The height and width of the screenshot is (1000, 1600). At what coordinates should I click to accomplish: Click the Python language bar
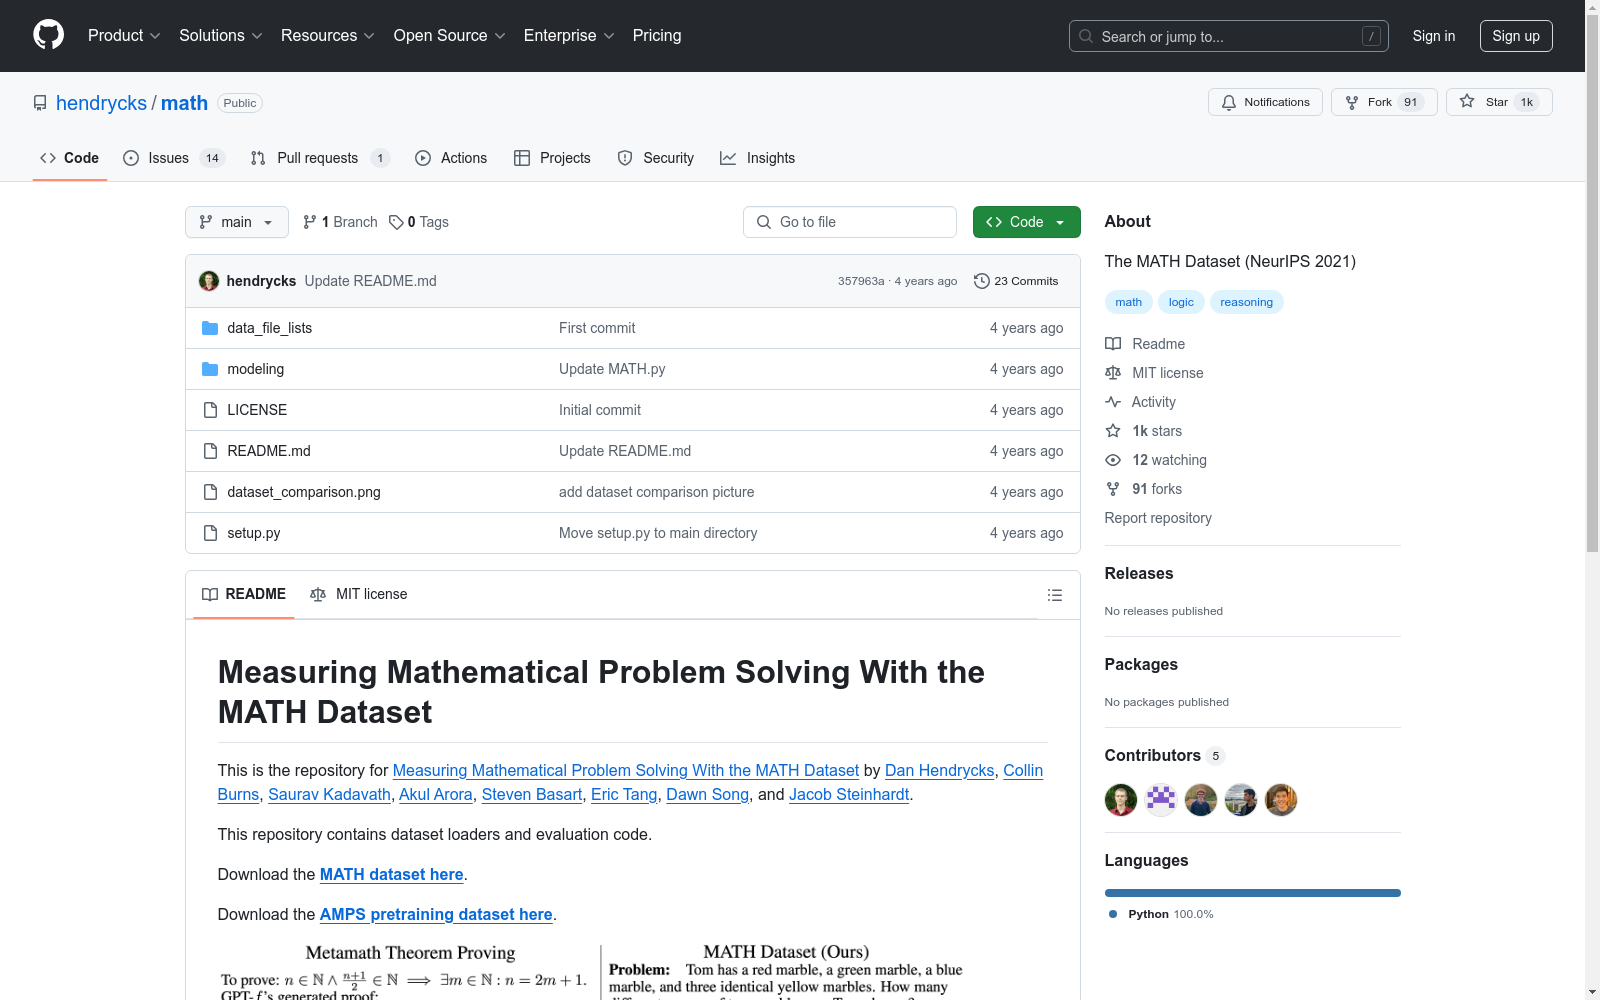pos(1253,893)
